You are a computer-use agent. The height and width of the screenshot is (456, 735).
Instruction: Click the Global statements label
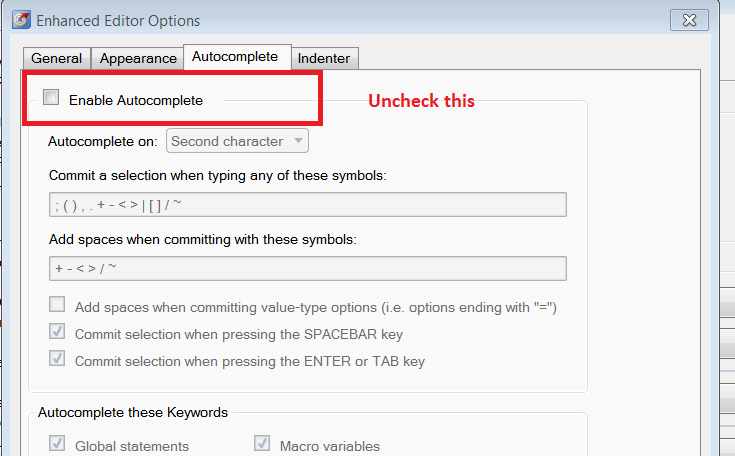coord(132,446)
